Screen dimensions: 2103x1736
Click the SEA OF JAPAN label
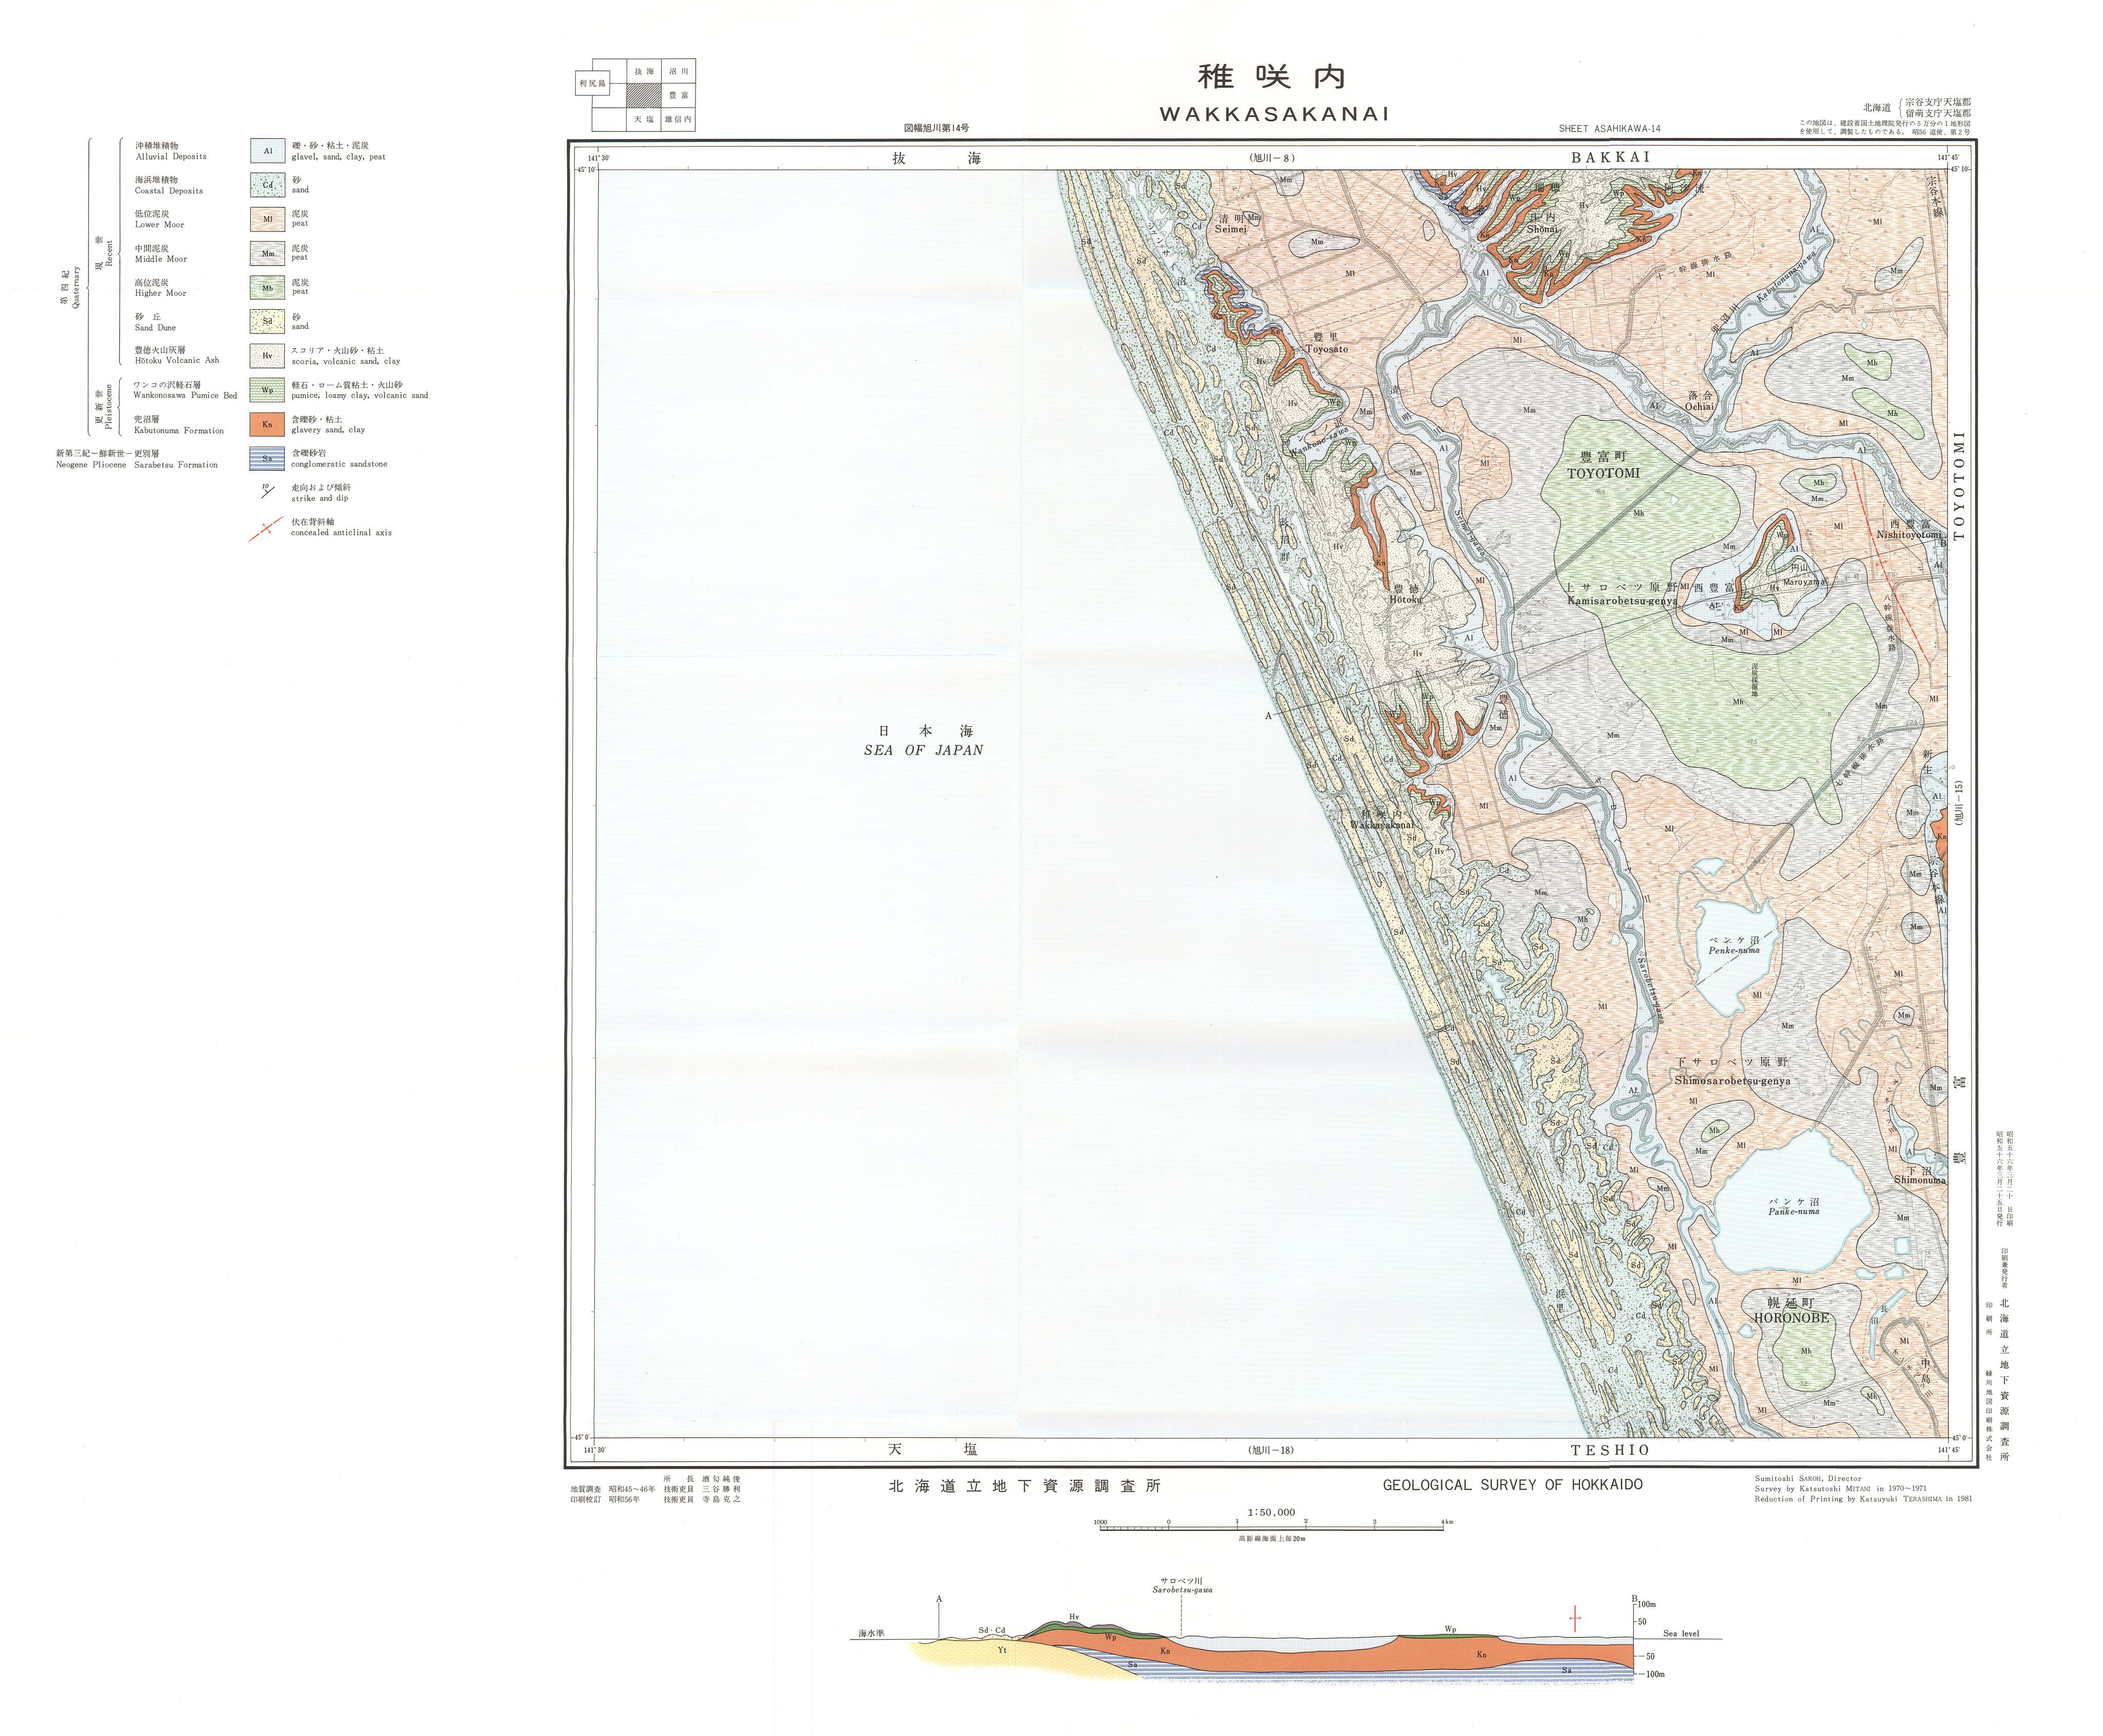point(923,750)
